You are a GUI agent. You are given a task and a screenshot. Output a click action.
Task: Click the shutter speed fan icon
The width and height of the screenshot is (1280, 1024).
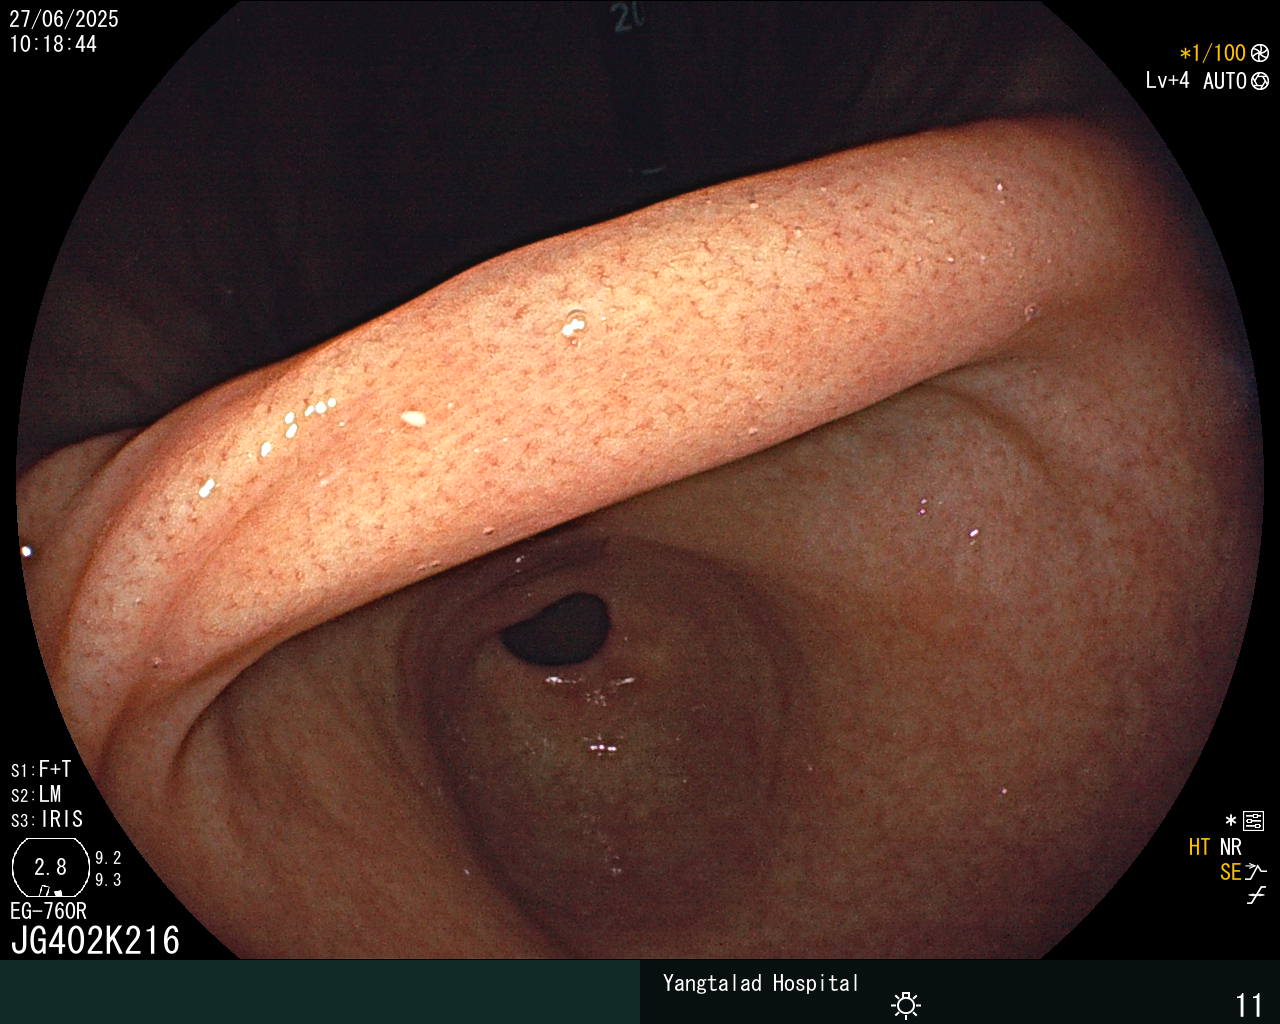click(1260, 54)
